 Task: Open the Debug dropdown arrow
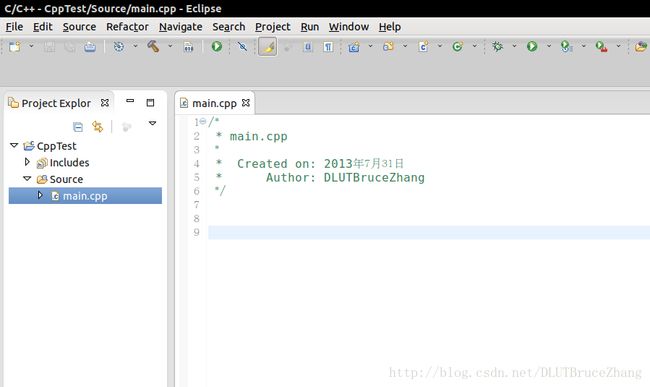(514, 46)
